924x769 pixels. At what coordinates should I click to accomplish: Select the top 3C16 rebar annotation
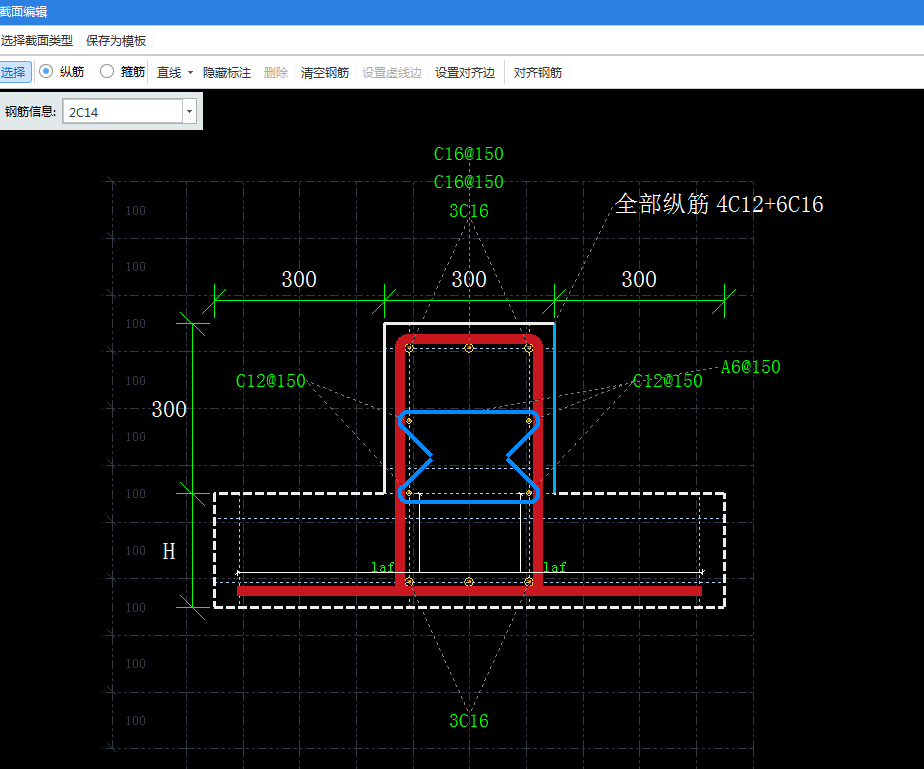[469, 211]
